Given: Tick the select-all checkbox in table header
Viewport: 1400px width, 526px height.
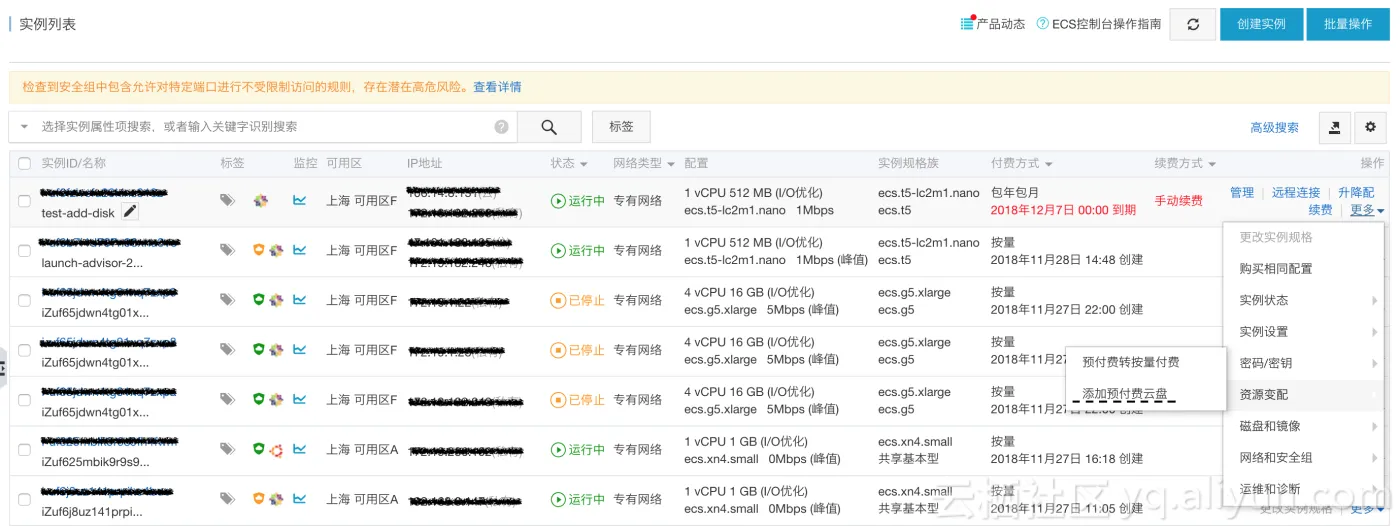Looking at the screenshot, I should coord(24,163).
